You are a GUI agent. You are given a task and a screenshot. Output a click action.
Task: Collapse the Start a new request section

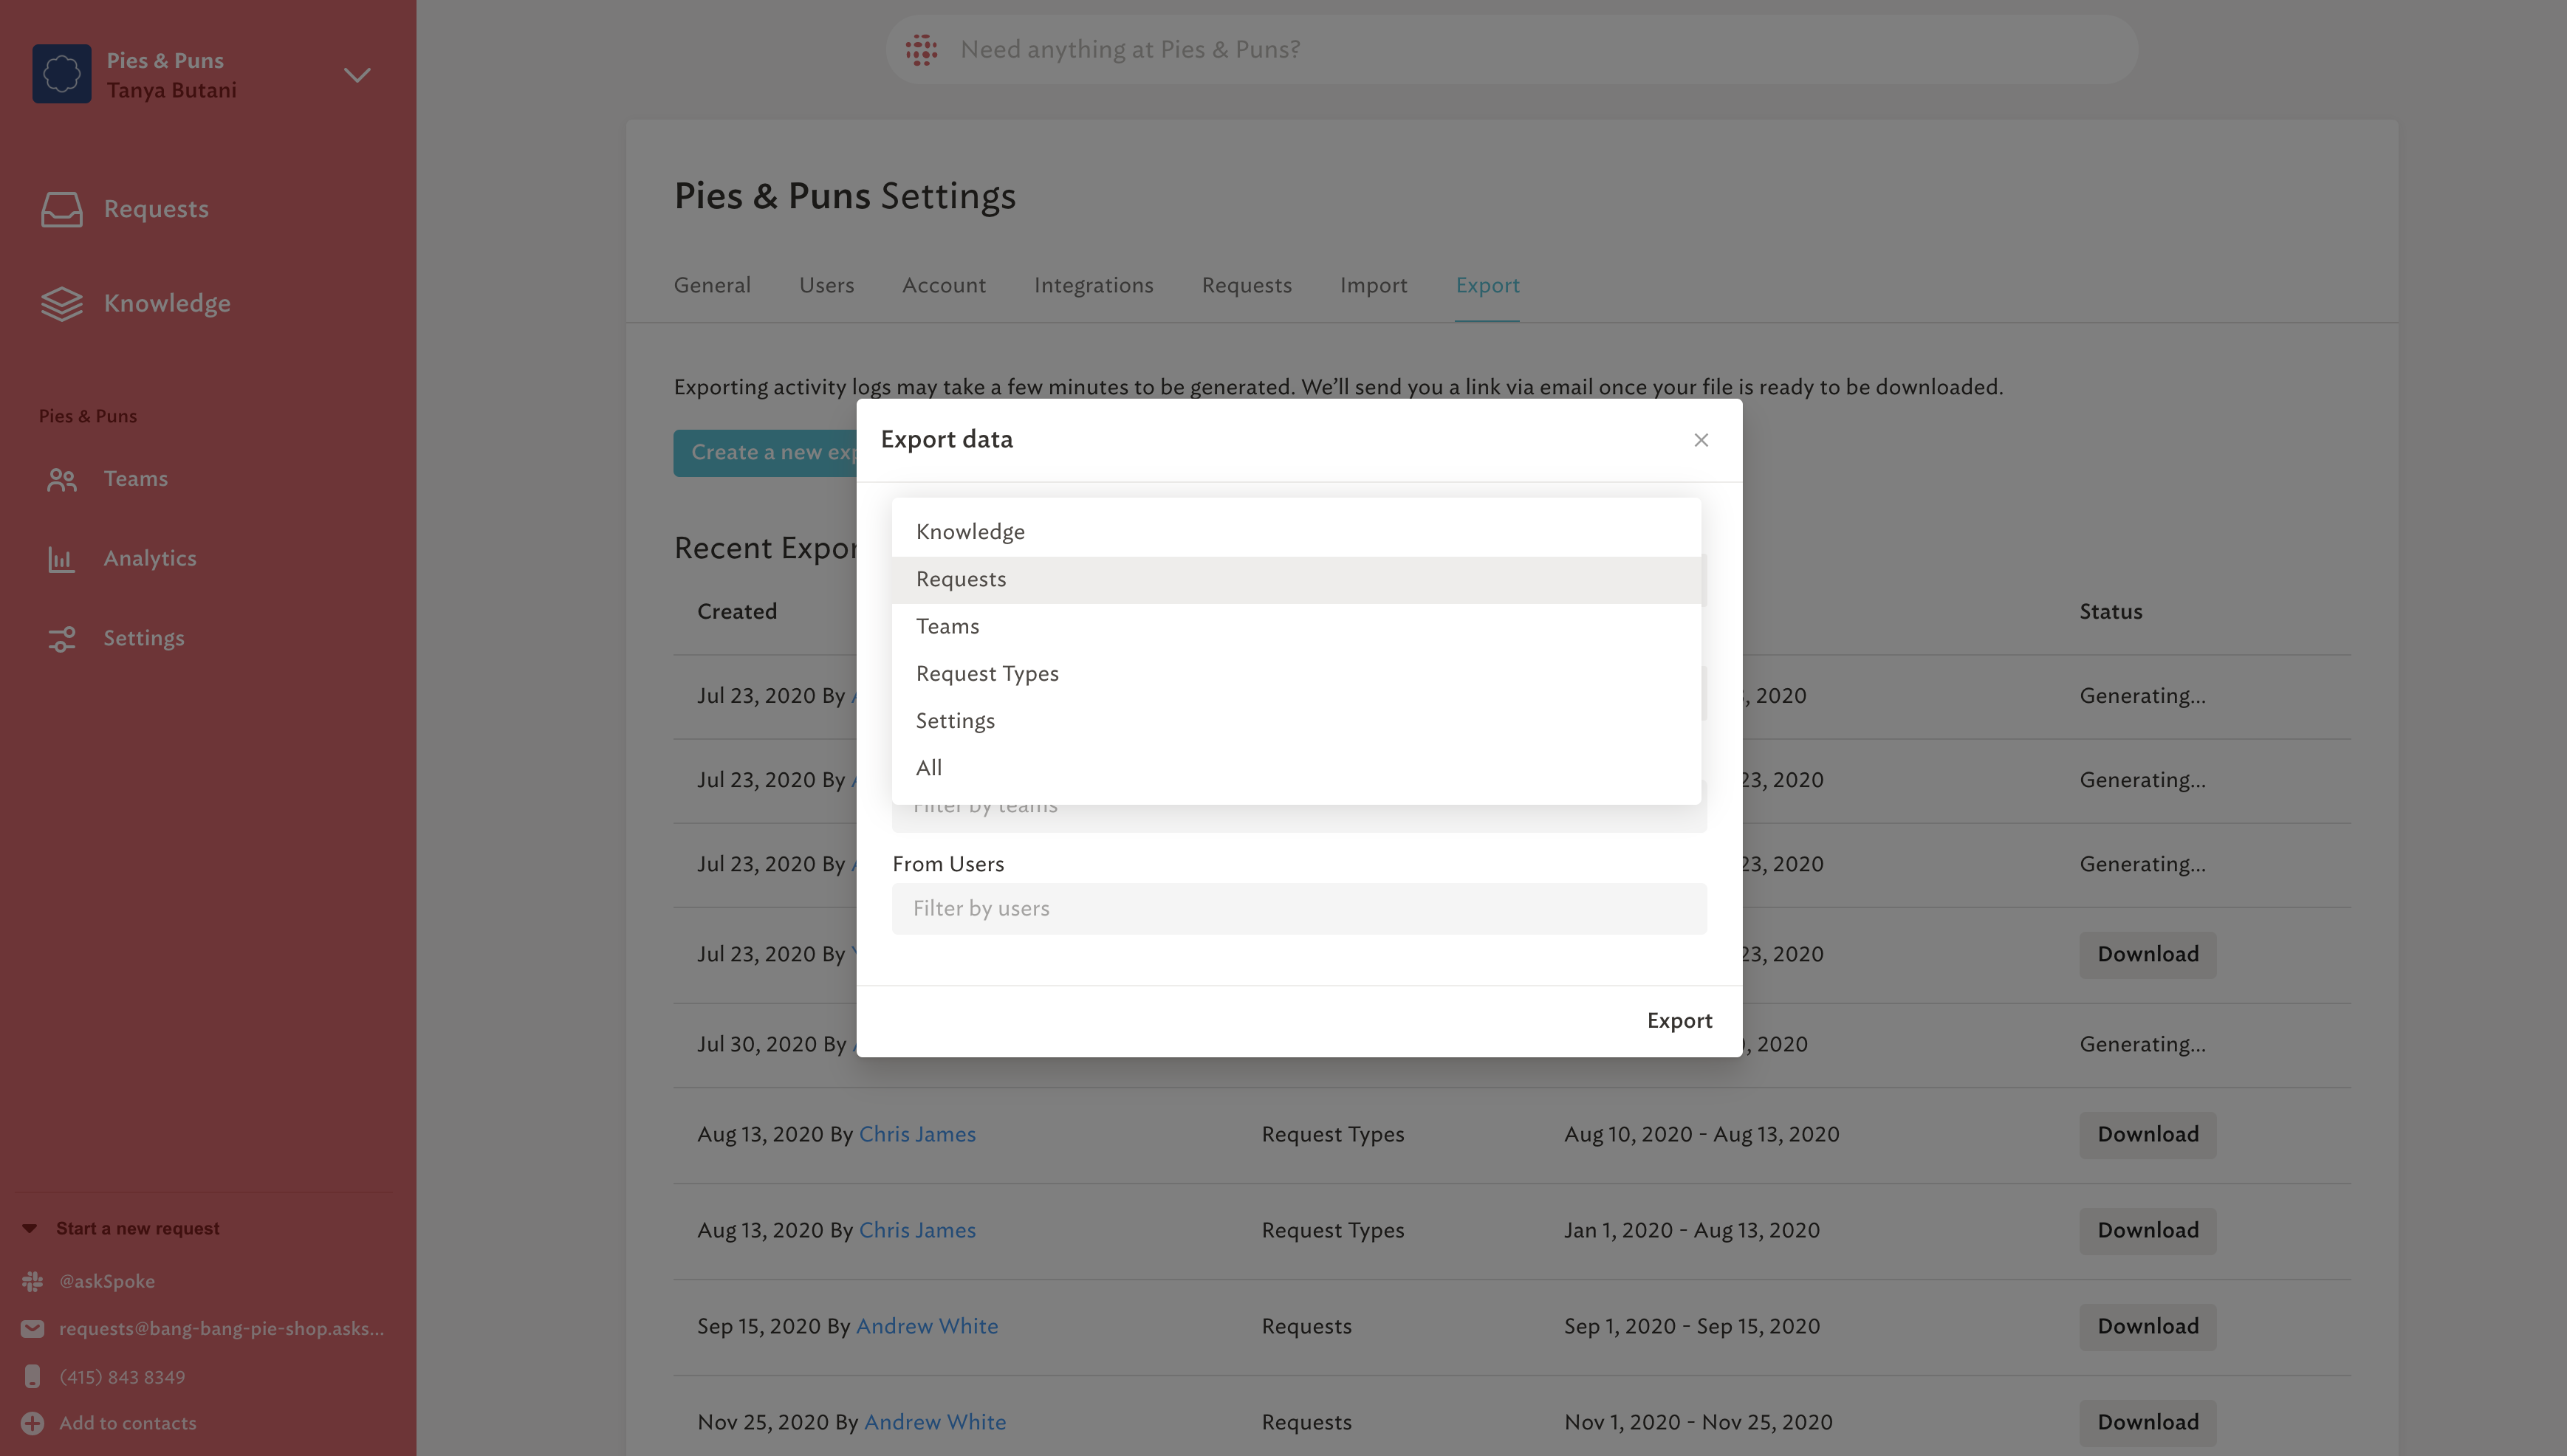click(x=30, y=1228)
